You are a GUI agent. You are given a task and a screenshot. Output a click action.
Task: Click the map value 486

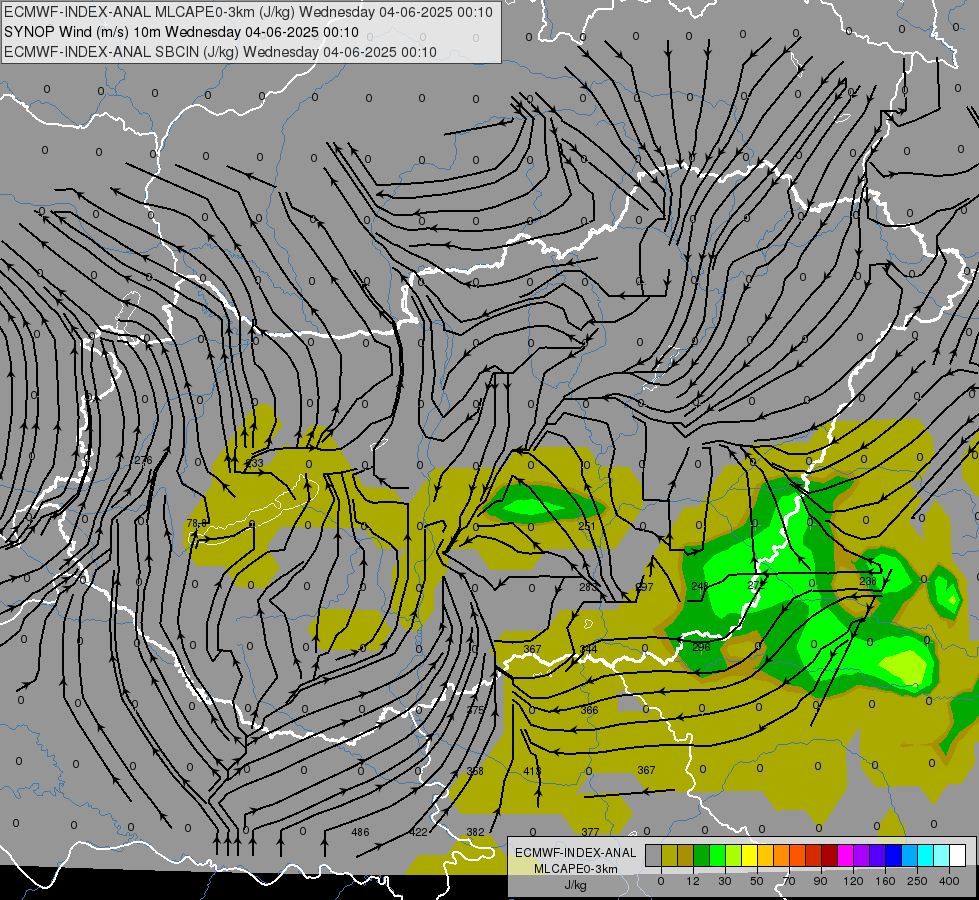pyautogui.click(x=360, y=832)
